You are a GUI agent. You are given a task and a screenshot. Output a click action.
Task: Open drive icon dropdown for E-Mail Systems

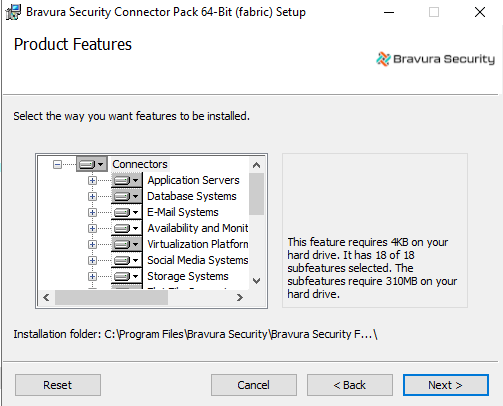[x=127, y=212]
